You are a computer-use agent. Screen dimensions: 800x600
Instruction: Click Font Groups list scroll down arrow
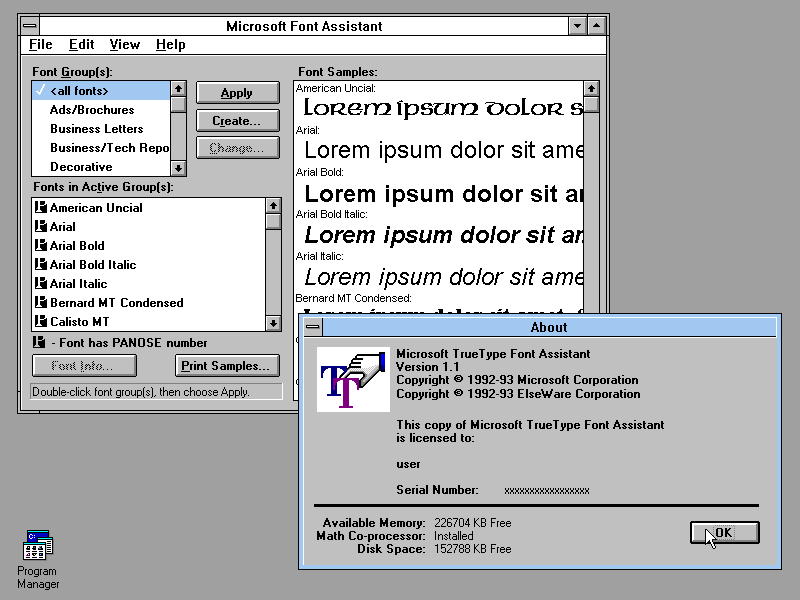coord(178,168)
